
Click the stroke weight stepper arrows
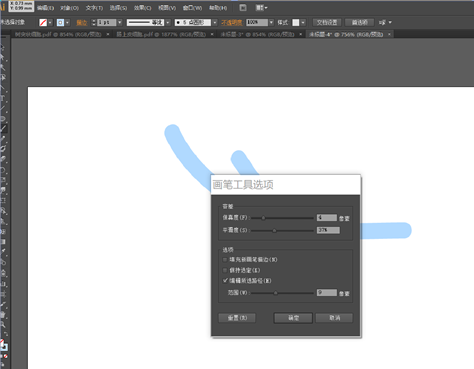click(x=94, y=22)
